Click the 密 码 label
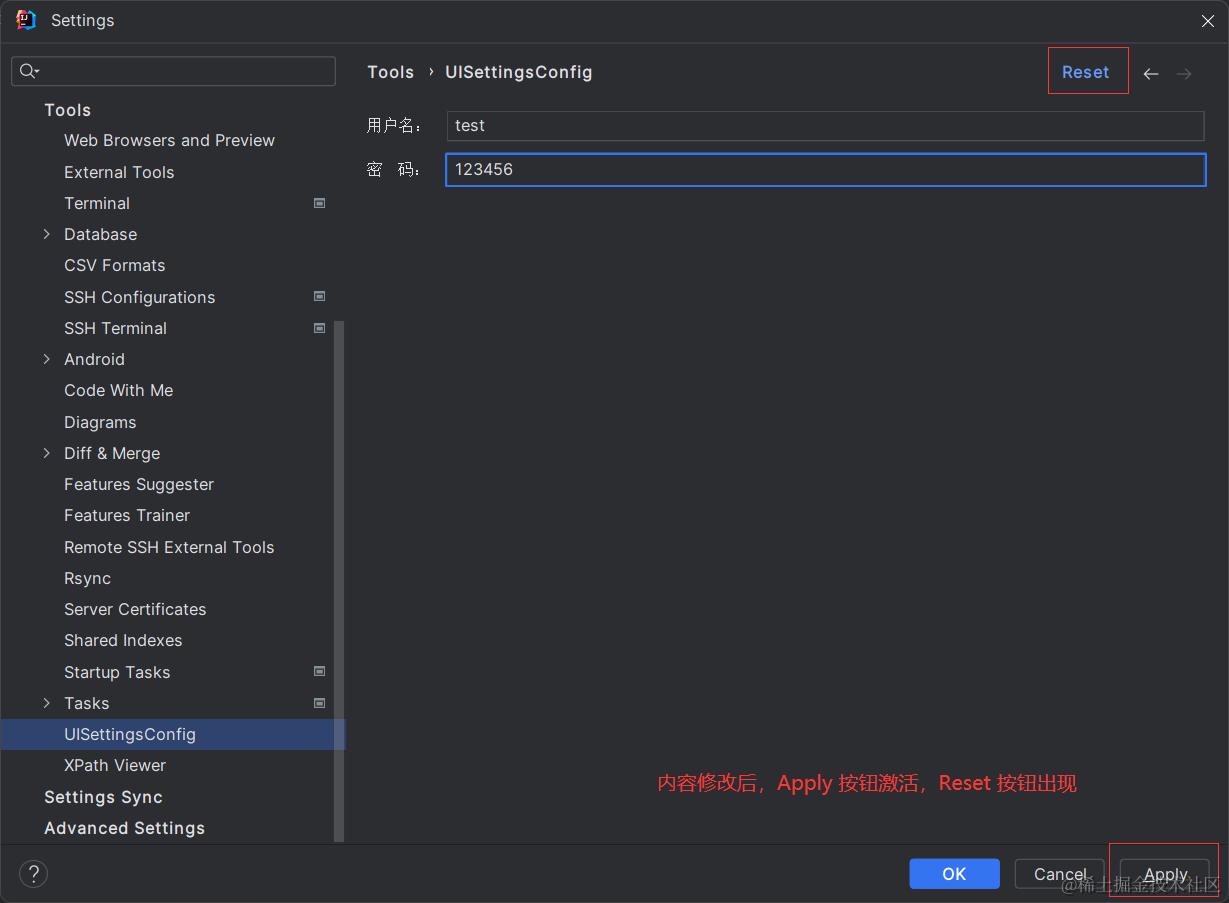 (394, 170)
